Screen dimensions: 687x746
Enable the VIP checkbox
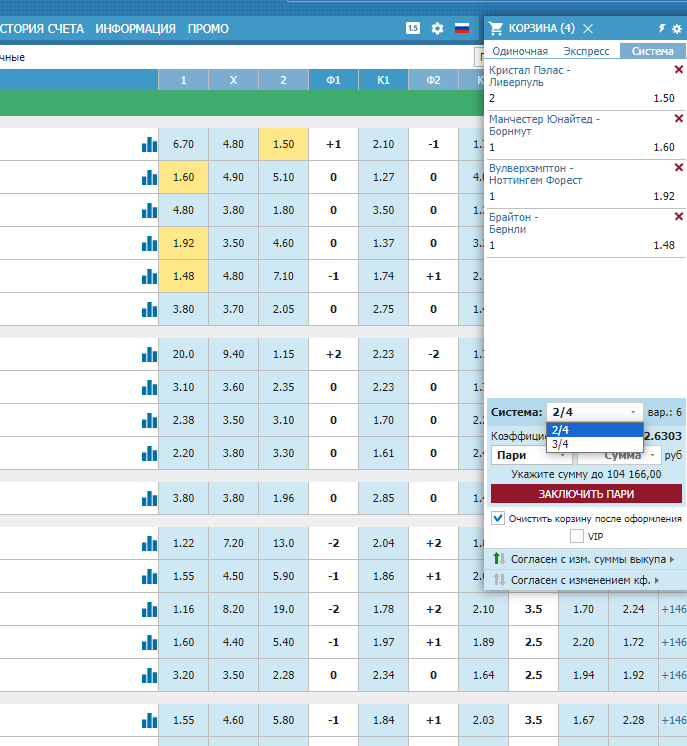click(577, 536)
